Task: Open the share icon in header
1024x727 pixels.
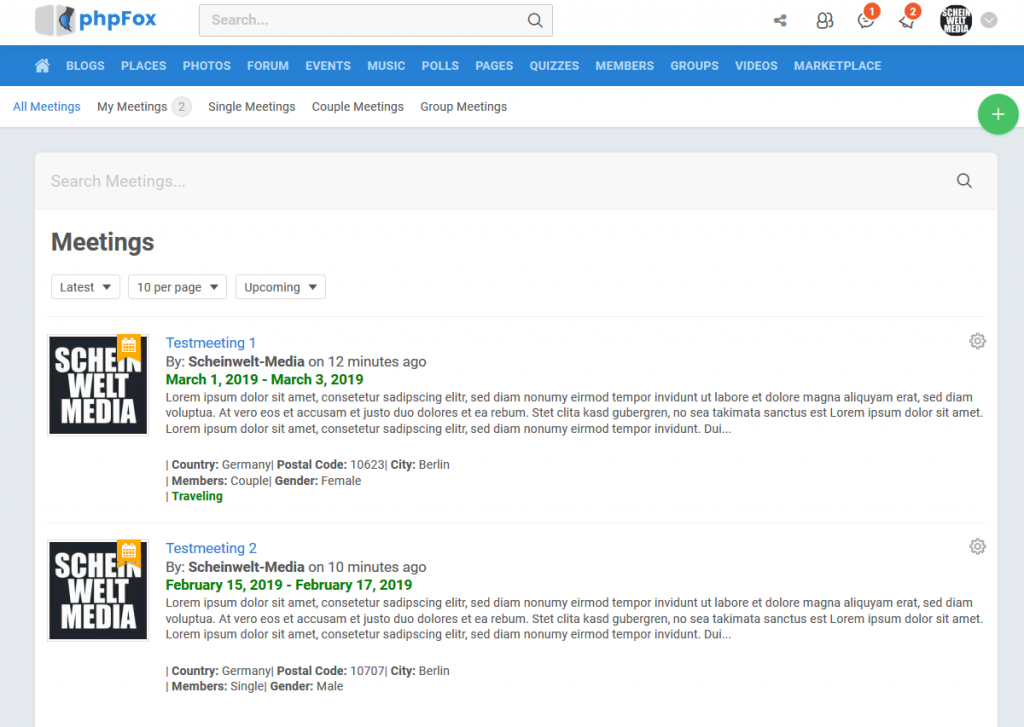Action: point(780,21)
